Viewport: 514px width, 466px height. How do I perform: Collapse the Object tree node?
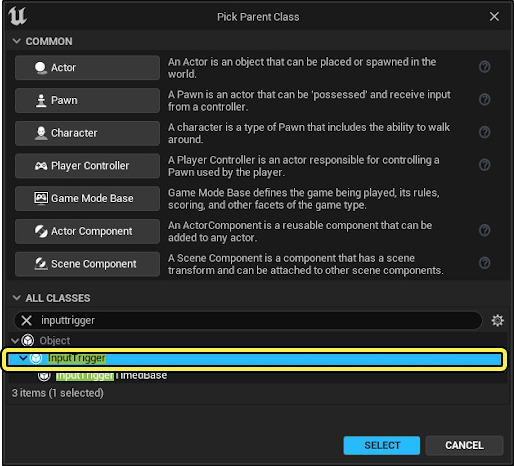pos(15,341)
